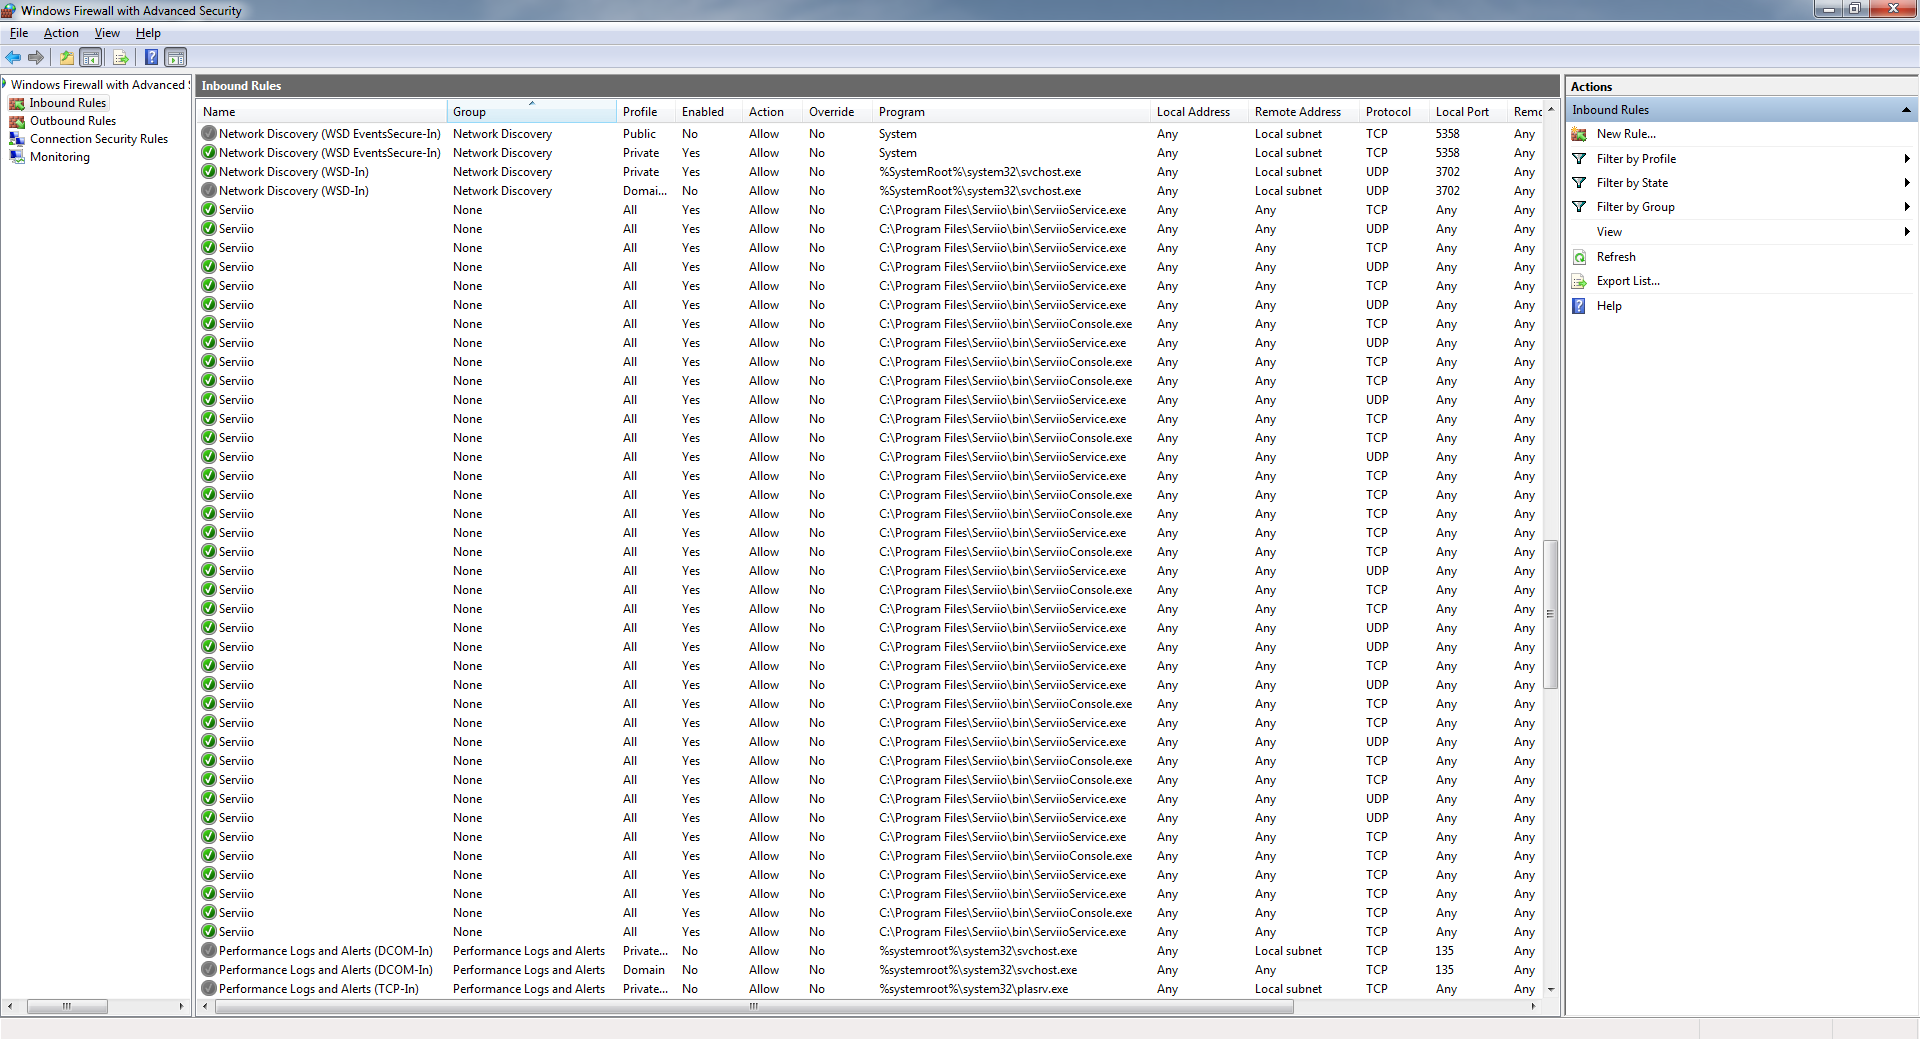Toggle the Show/Hide Console Tree toolbar button
The height and width of the screenshot is (1040, 1920).
coord(91,58)
